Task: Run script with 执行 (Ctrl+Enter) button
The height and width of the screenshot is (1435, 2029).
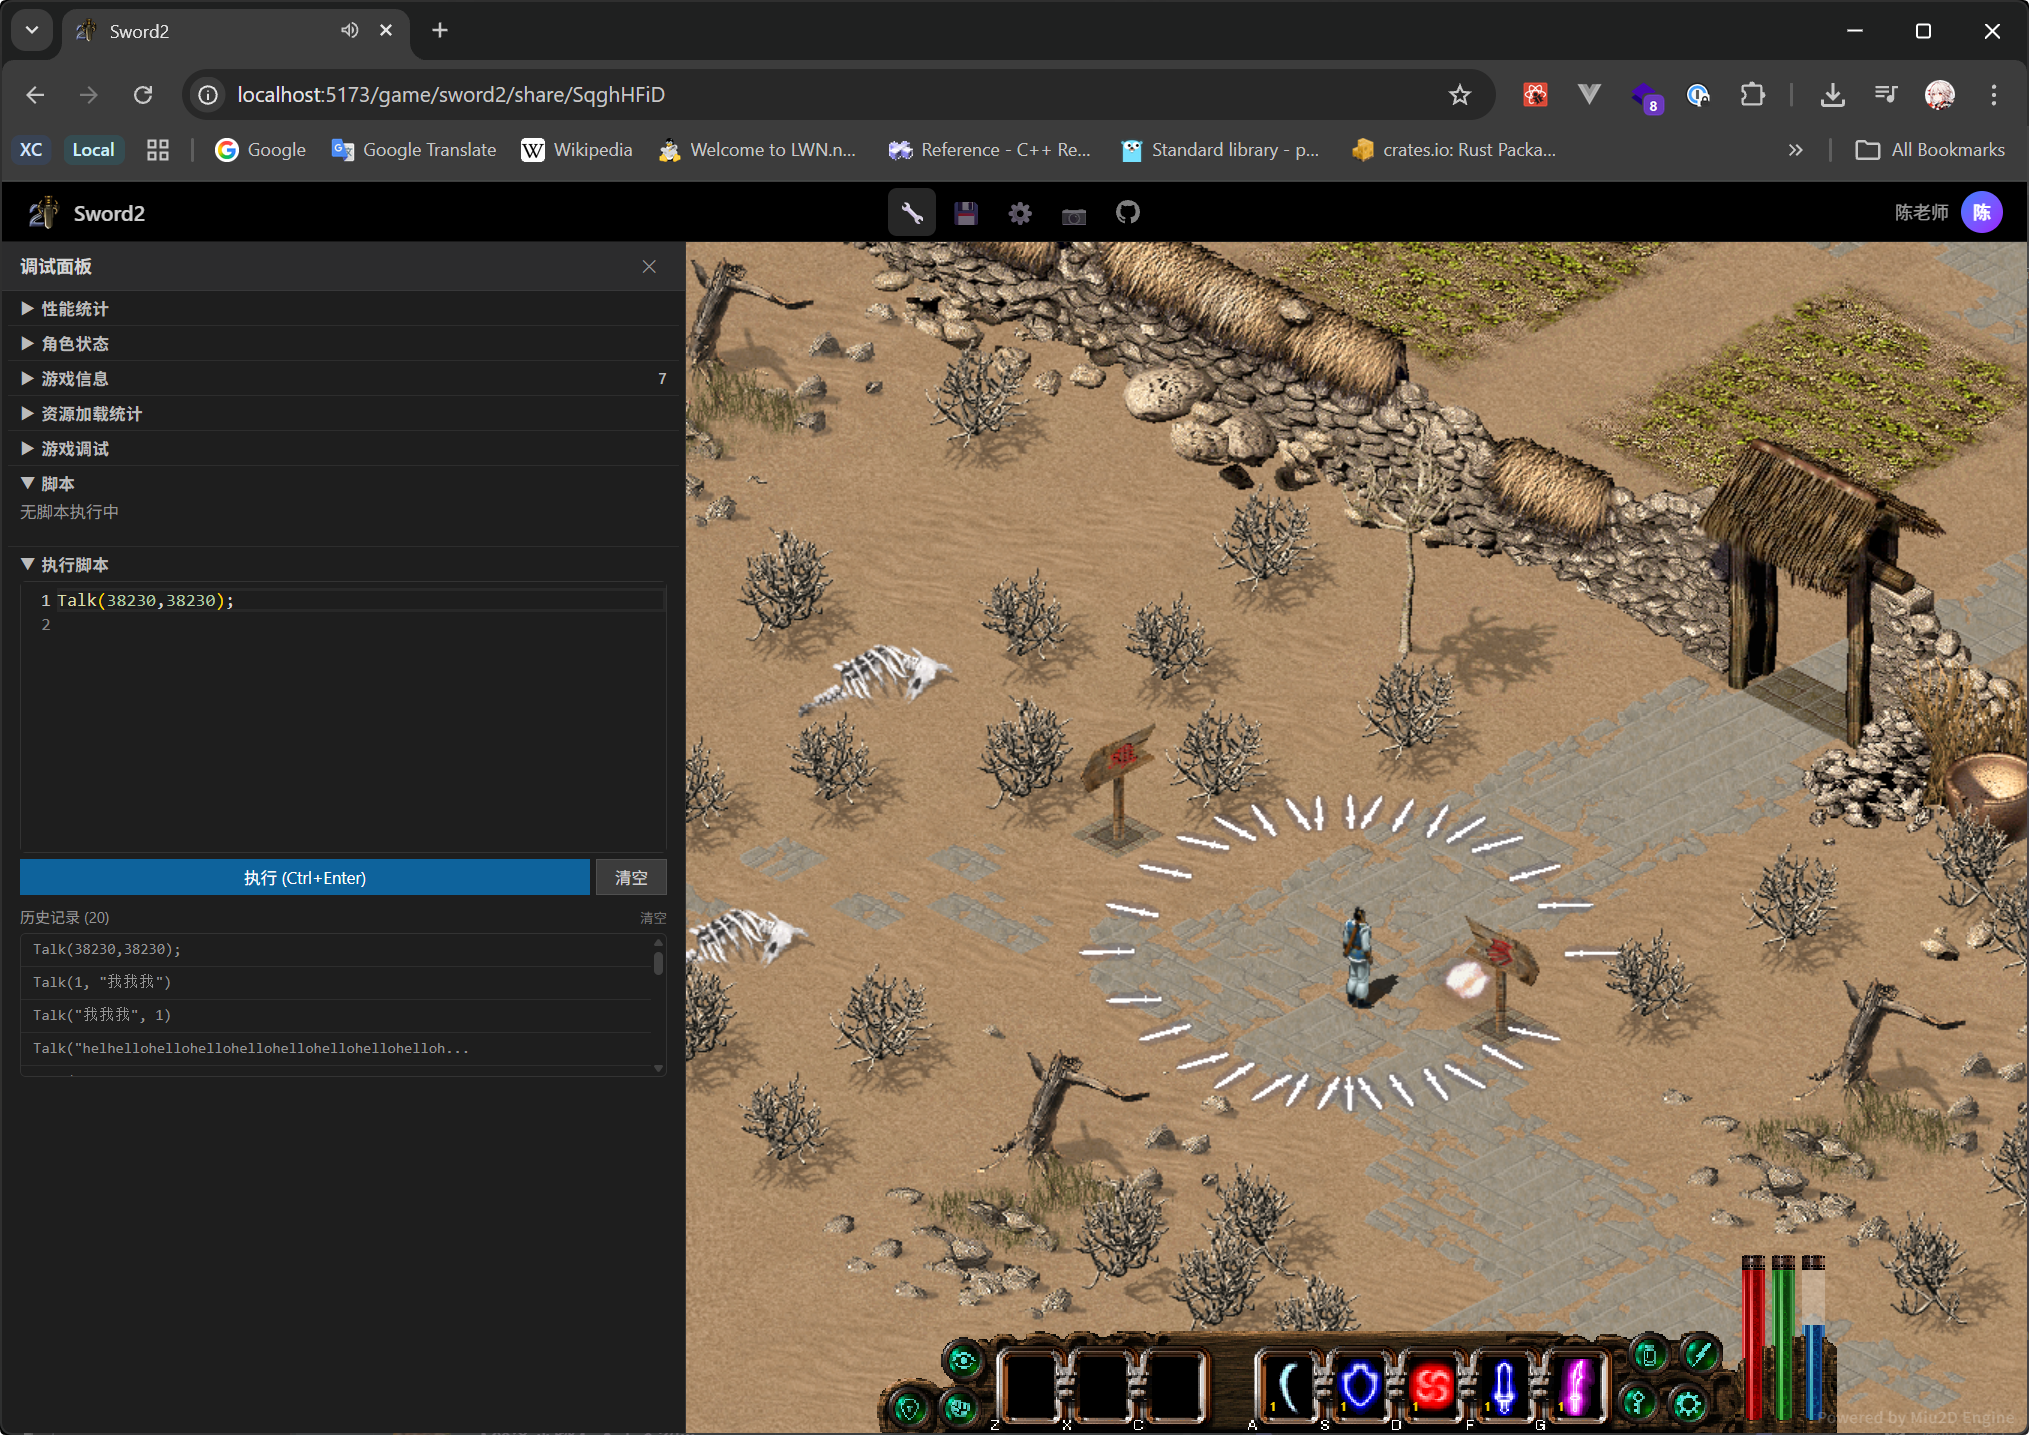Action: [305, 877]
